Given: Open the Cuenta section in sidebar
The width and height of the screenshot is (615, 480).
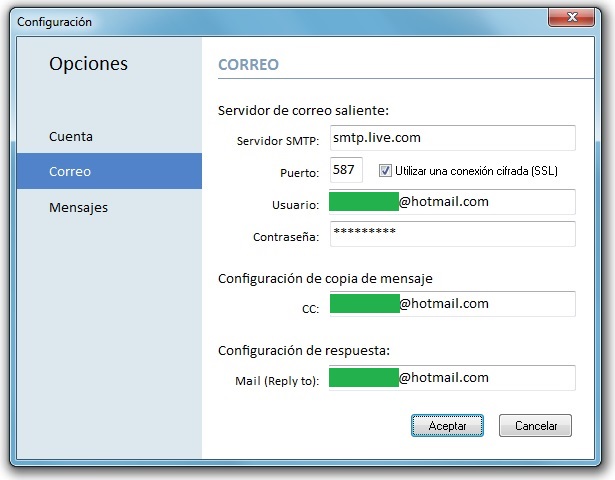Looking at the screenshot, I should pyautogui.click(x=71, y=136).
